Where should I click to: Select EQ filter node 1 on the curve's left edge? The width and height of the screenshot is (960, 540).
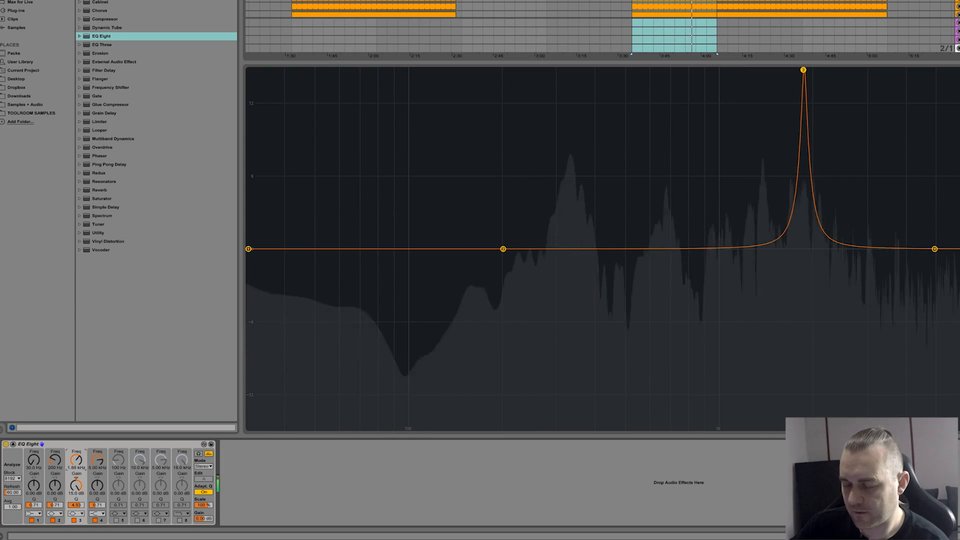(x=248, y=249)
